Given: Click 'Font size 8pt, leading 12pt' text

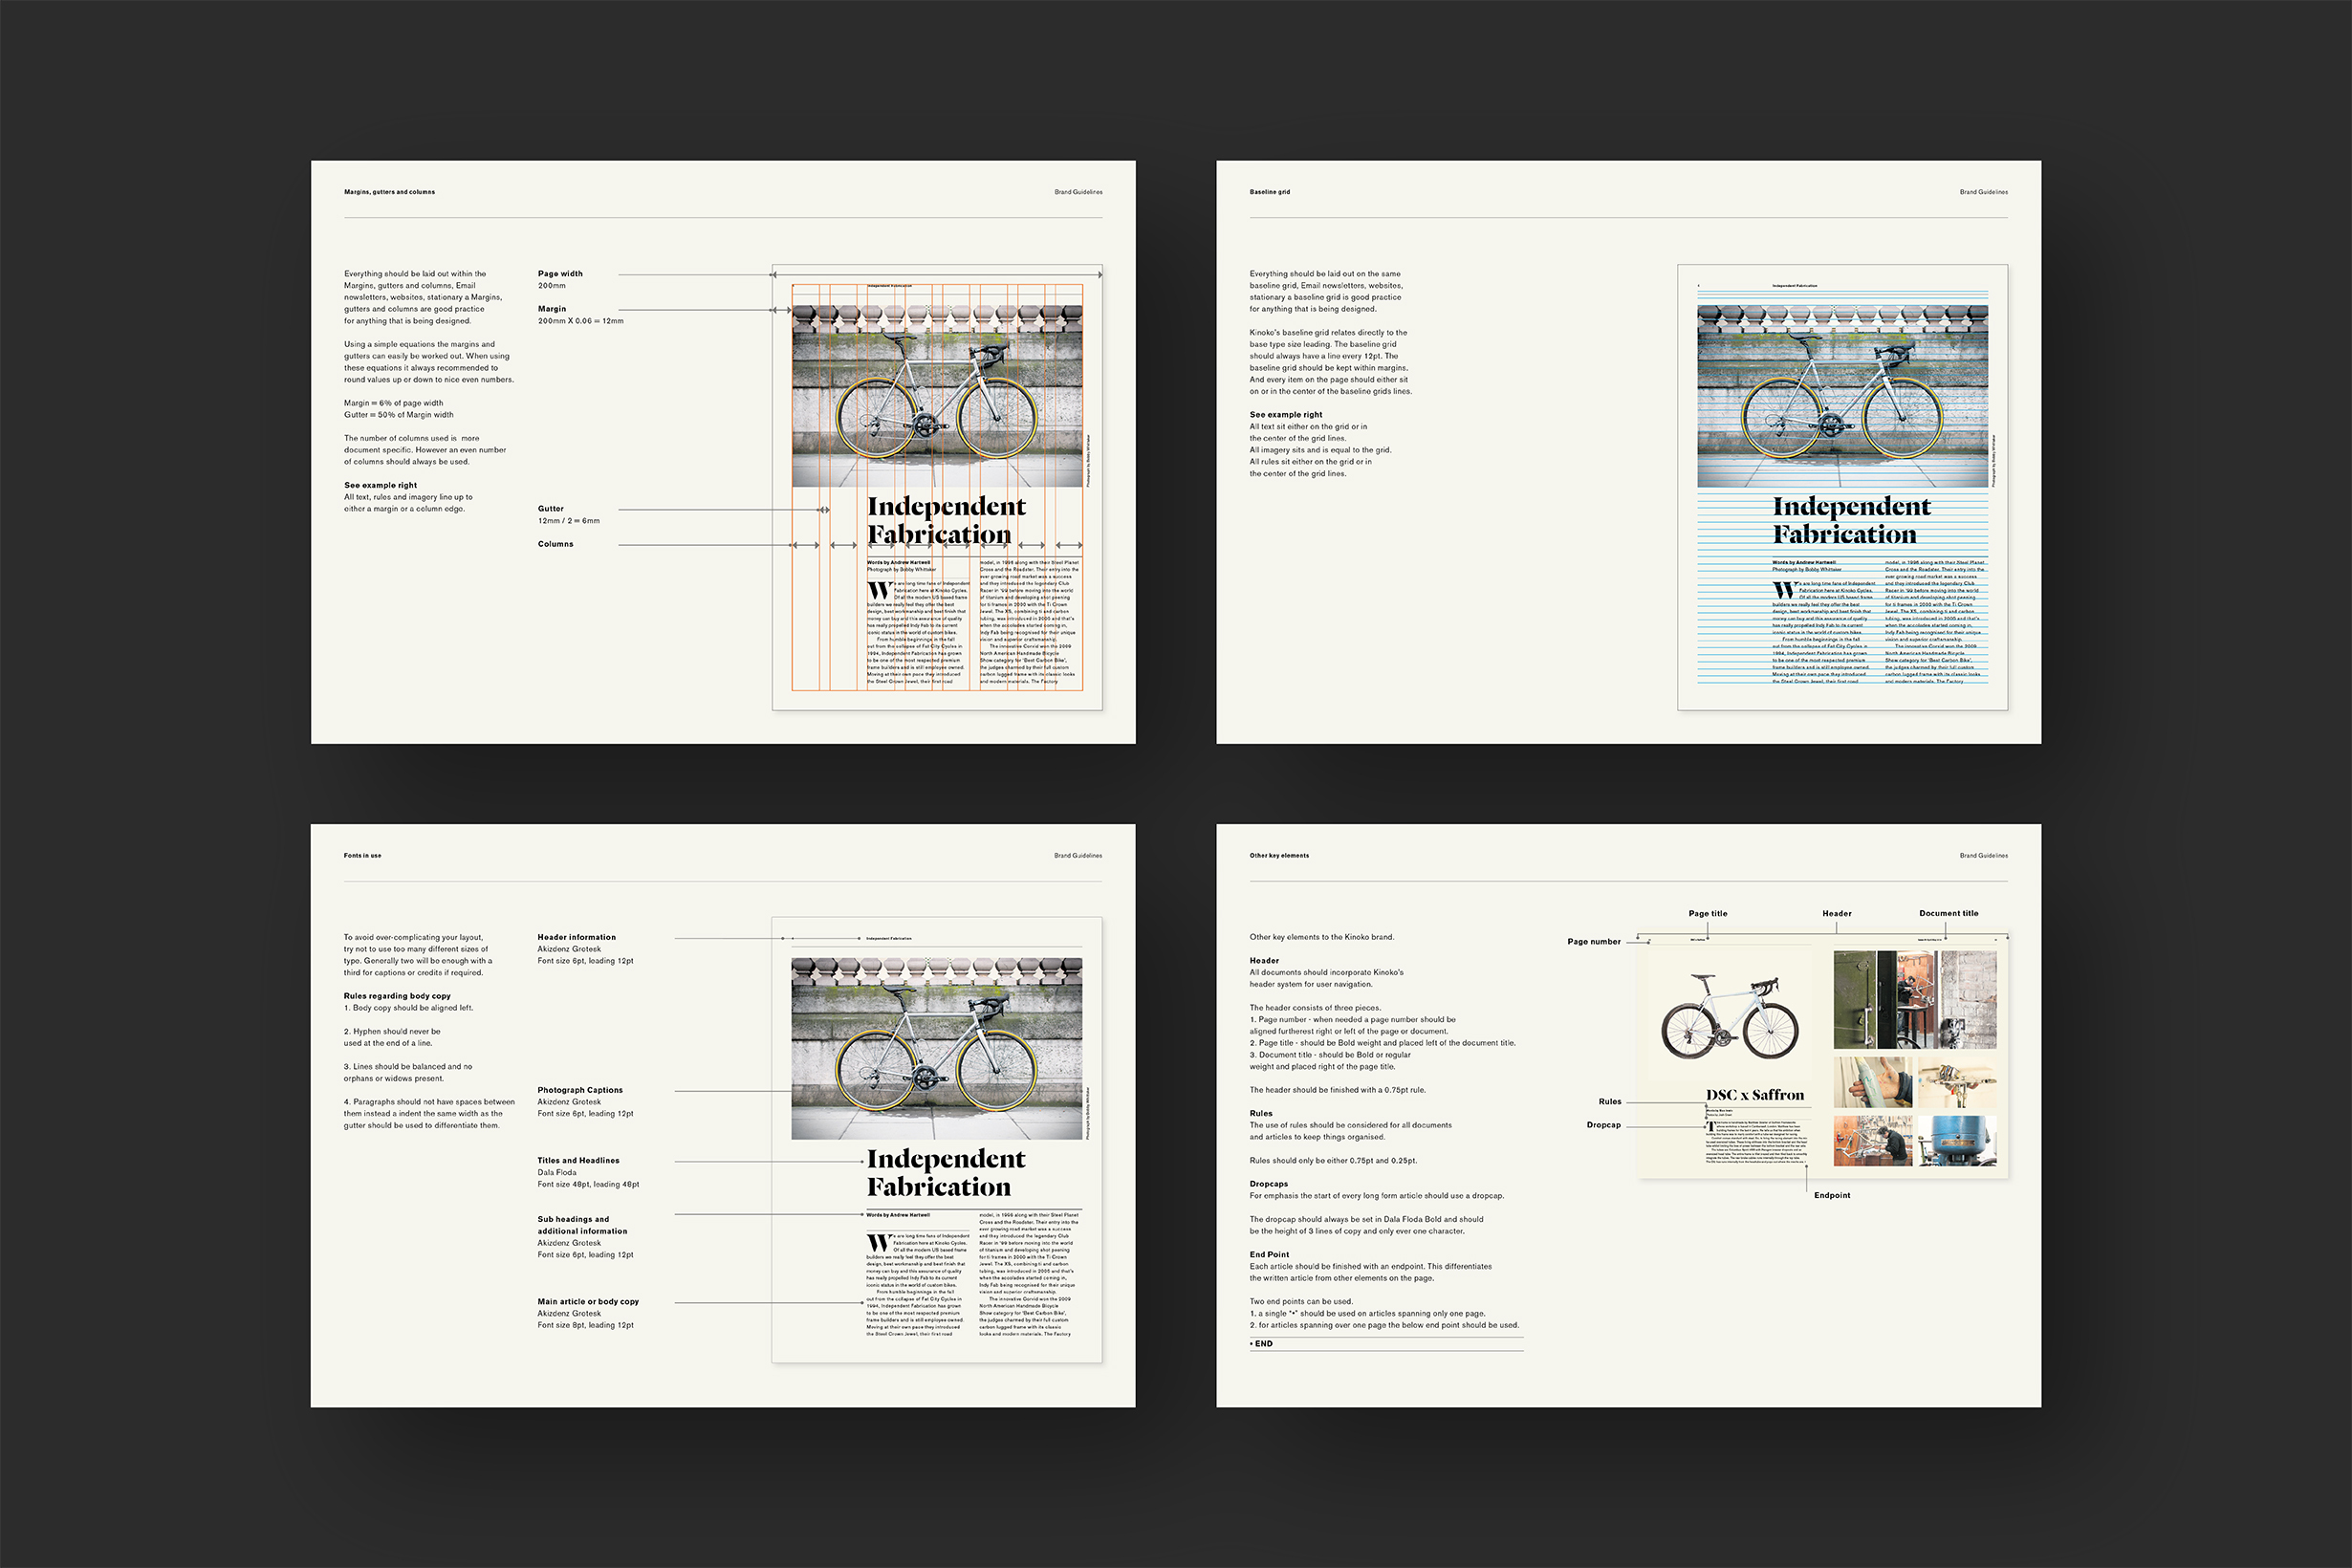Looking at the screenshot, I should click(x=585, y=1326).
